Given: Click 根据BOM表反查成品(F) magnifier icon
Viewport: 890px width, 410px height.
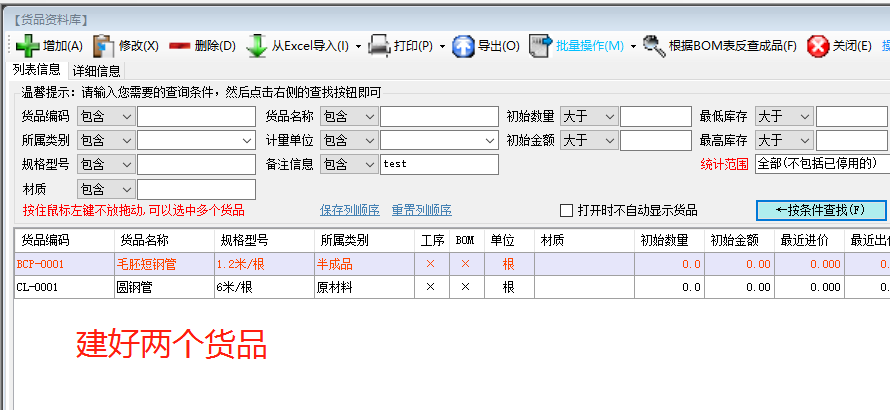Looking at the screenshot, I should (x=654, y=45).
